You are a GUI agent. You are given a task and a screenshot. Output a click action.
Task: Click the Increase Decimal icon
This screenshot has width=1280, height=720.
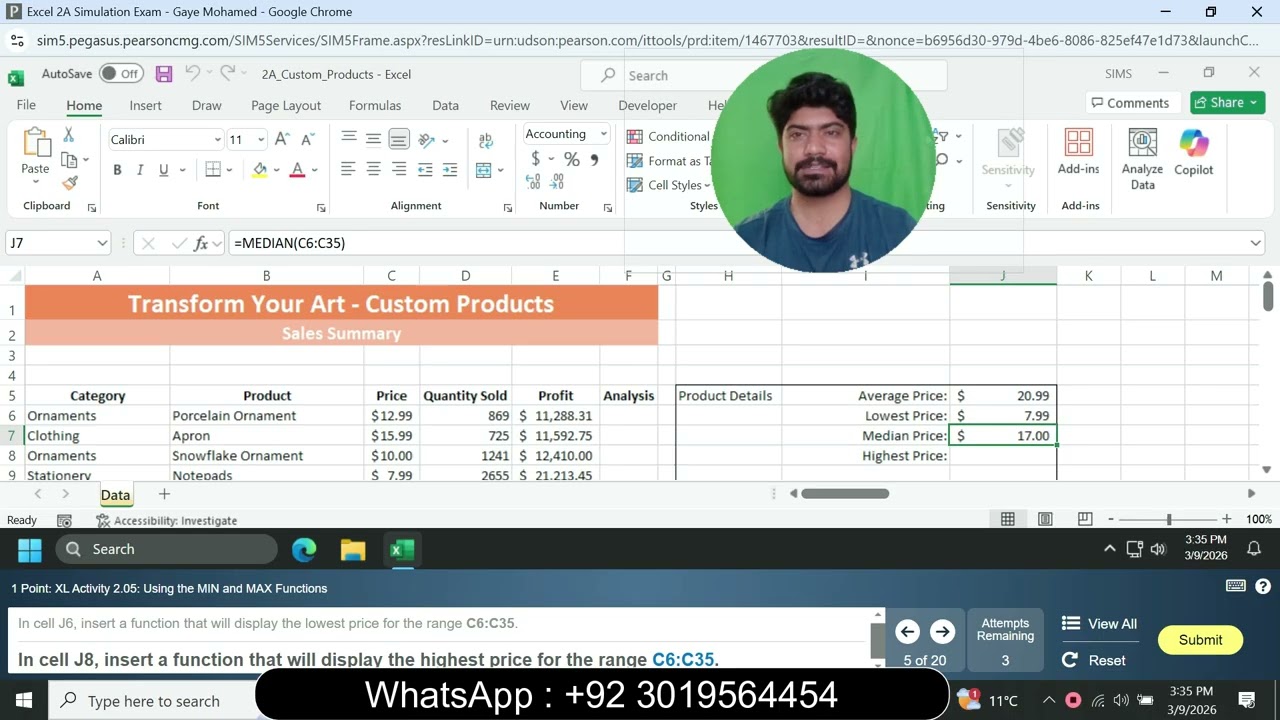coord(533,182)
